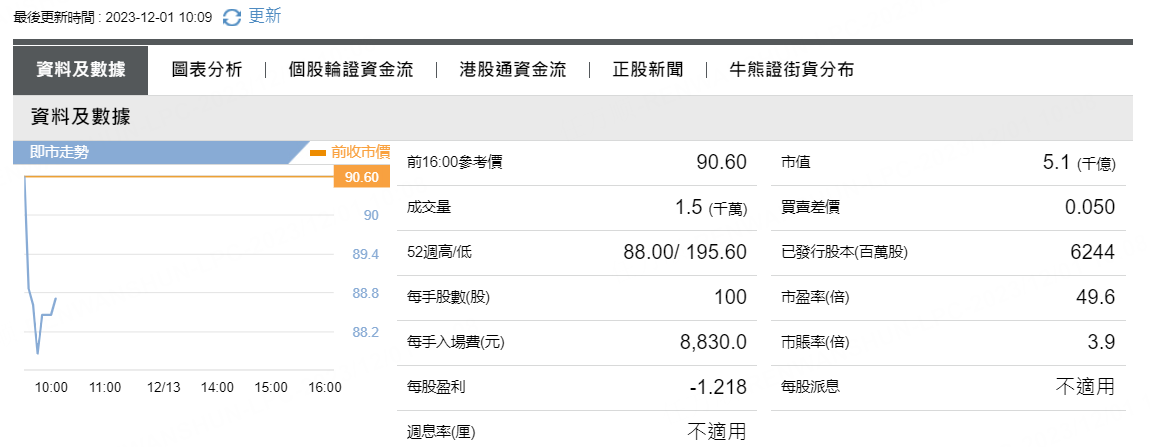1150x447 pixels.
Task: Click the 52週高/低 value row
Action: click(576, 253)
